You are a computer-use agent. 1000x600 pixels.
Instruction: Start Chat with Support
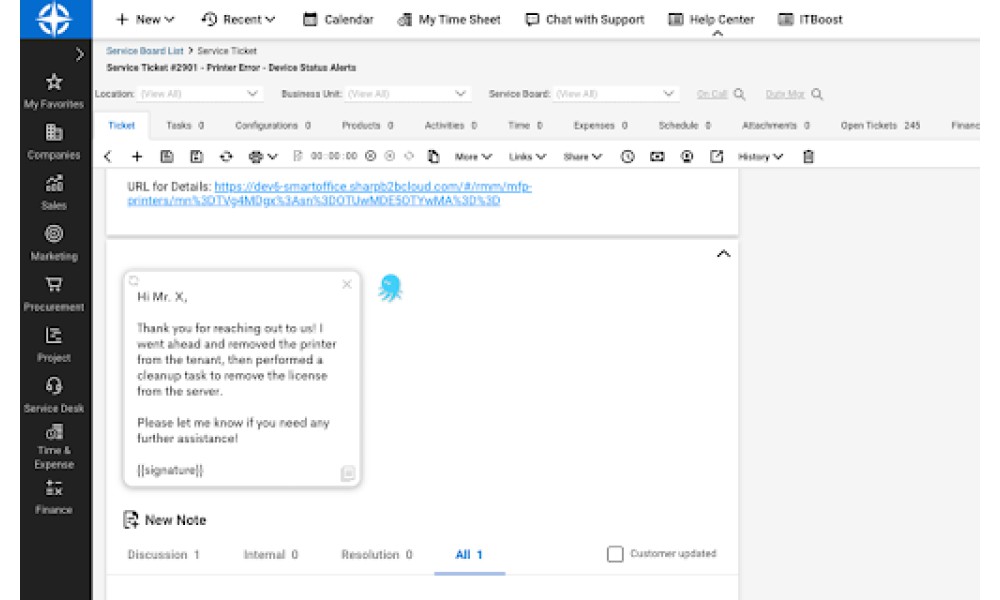click(x=585, y=20)
